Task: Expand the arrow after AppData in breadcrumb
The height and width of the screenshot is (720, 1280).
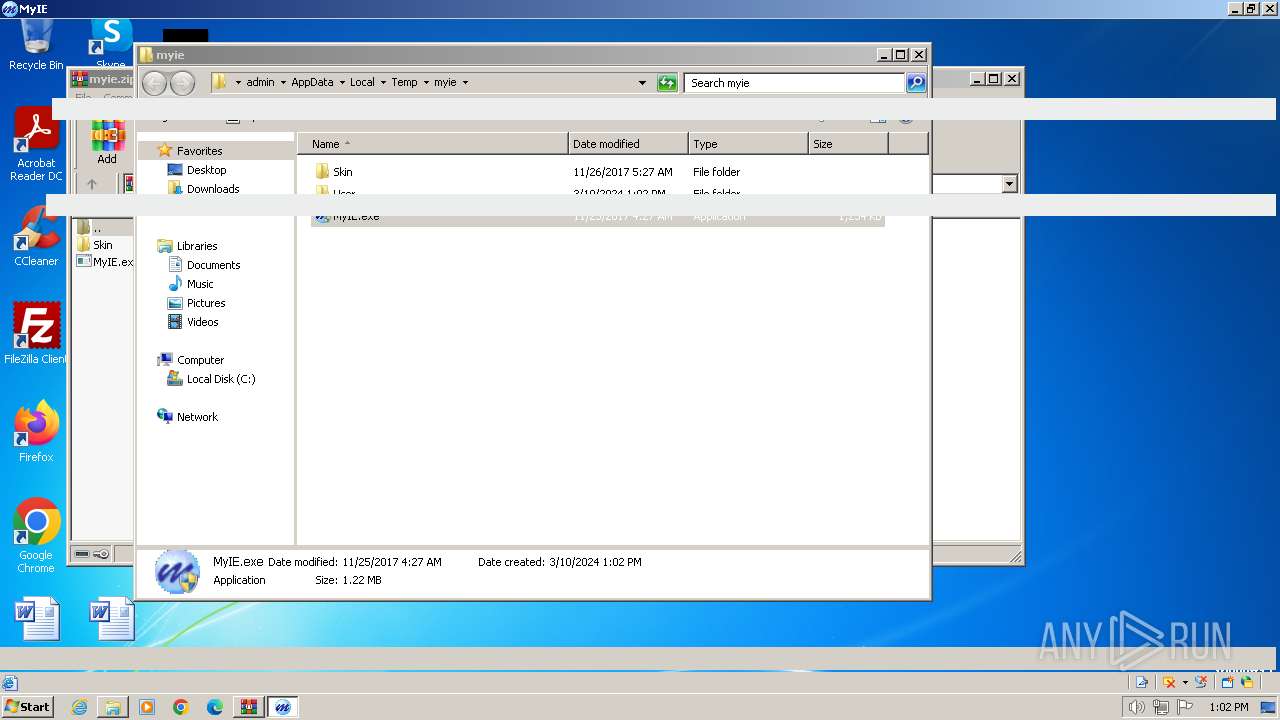Action: click(x=342, y=82)
